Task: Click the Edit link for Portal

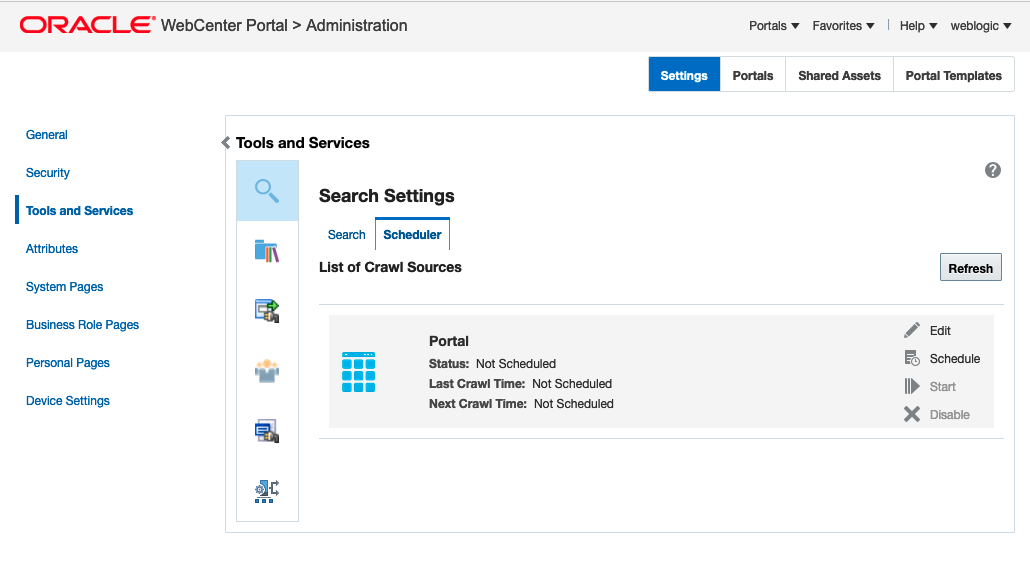Action: point(940,330)
